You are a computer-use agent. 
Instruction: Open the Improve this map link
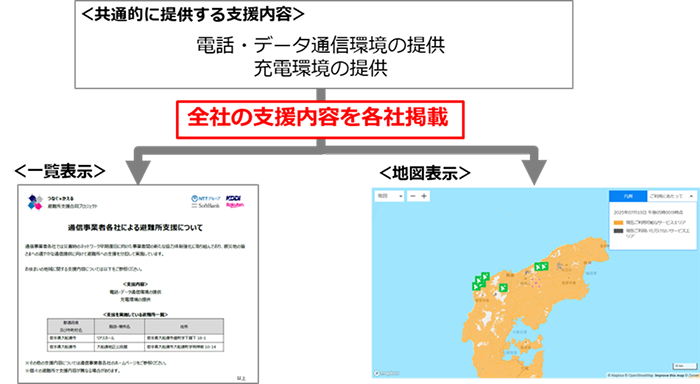point(670,376)
